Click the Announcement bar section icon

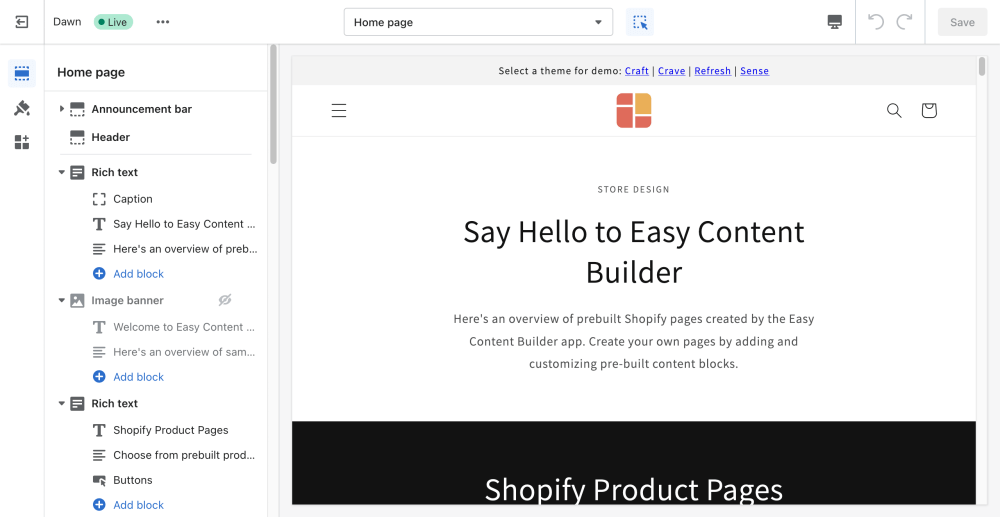[77, 109]
